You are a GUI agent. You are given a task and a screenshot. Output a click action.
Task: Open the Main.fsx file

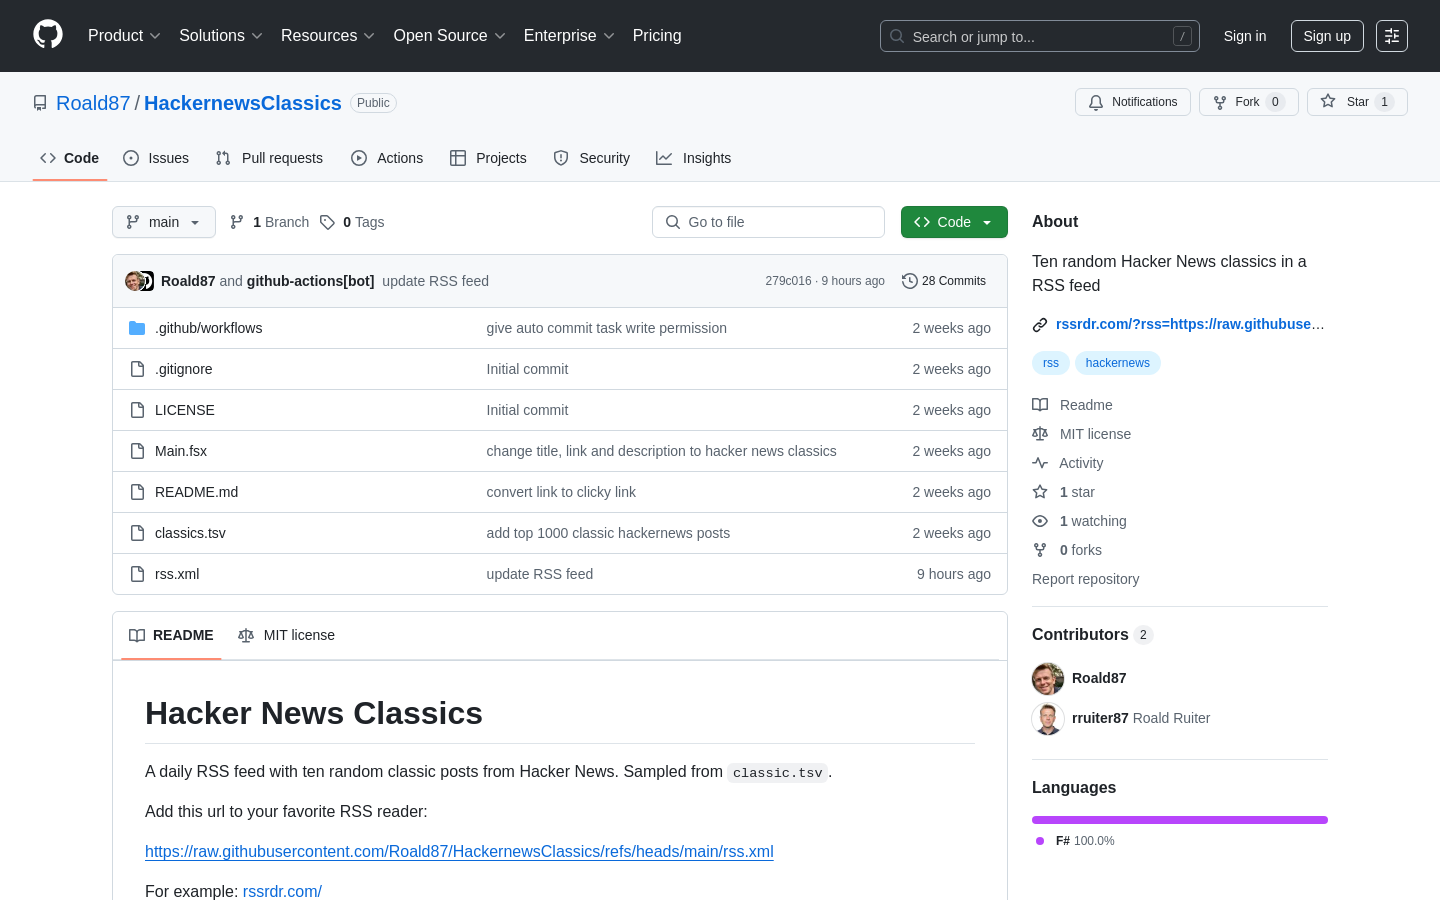pos(181,451)
